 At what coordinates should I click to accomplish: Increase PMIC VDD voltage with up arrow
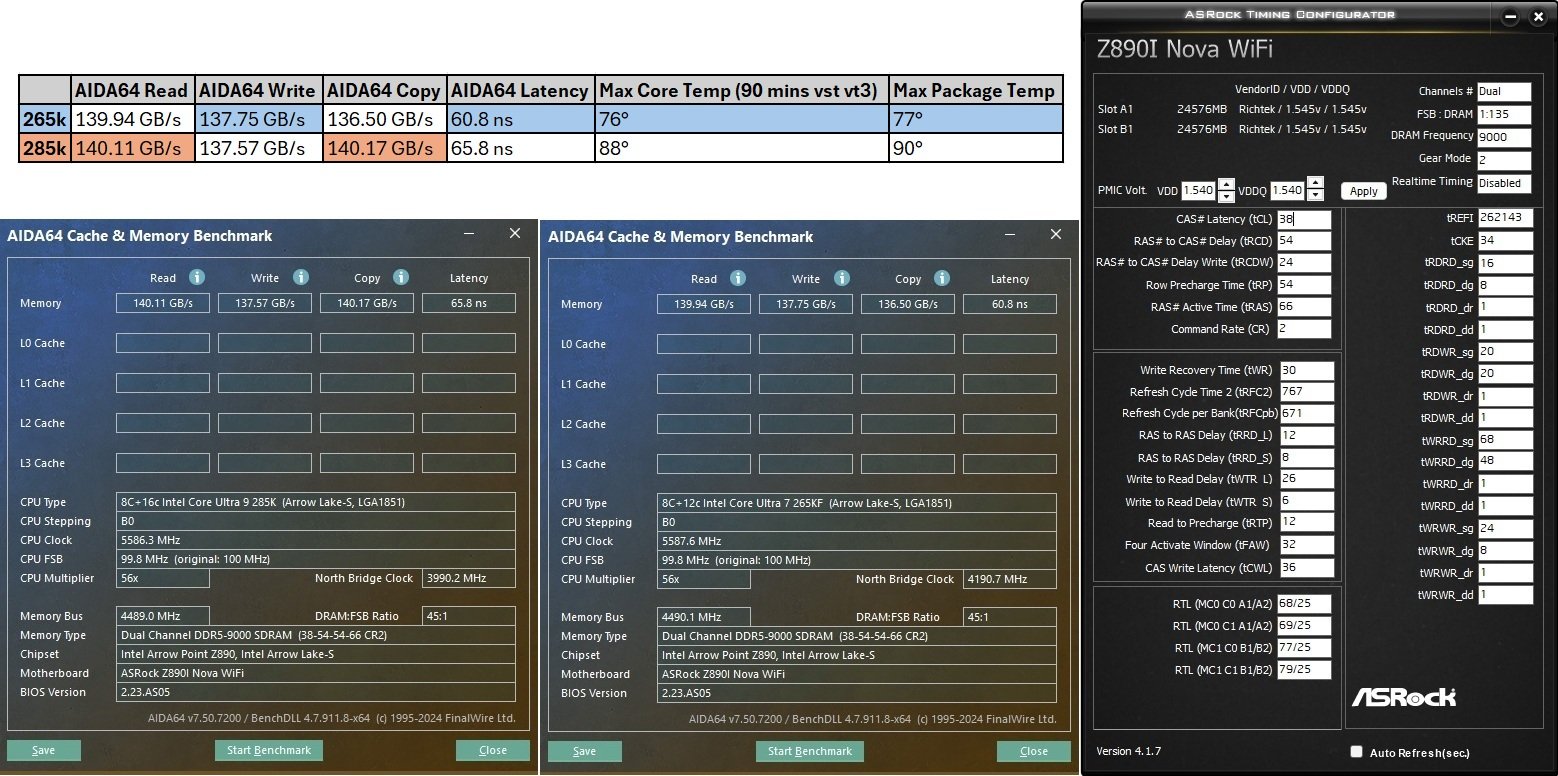(1227, 184)
